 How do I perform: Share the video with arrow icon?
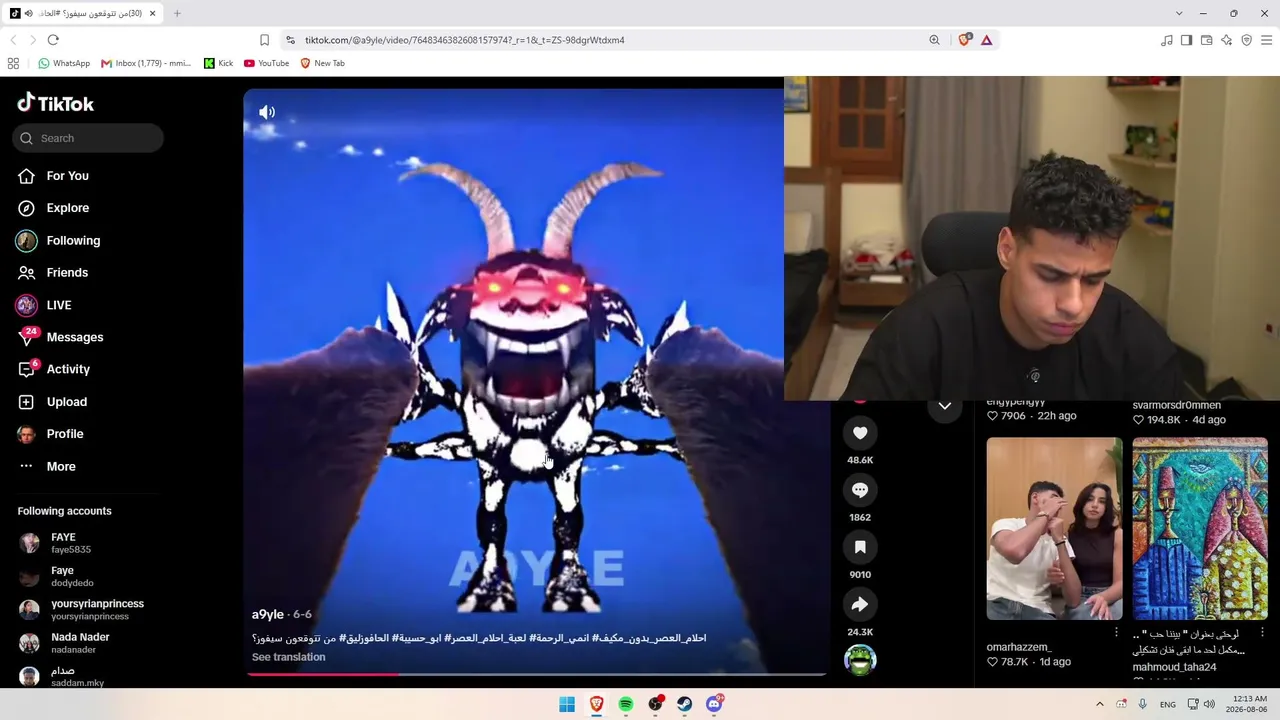(860, 604)
